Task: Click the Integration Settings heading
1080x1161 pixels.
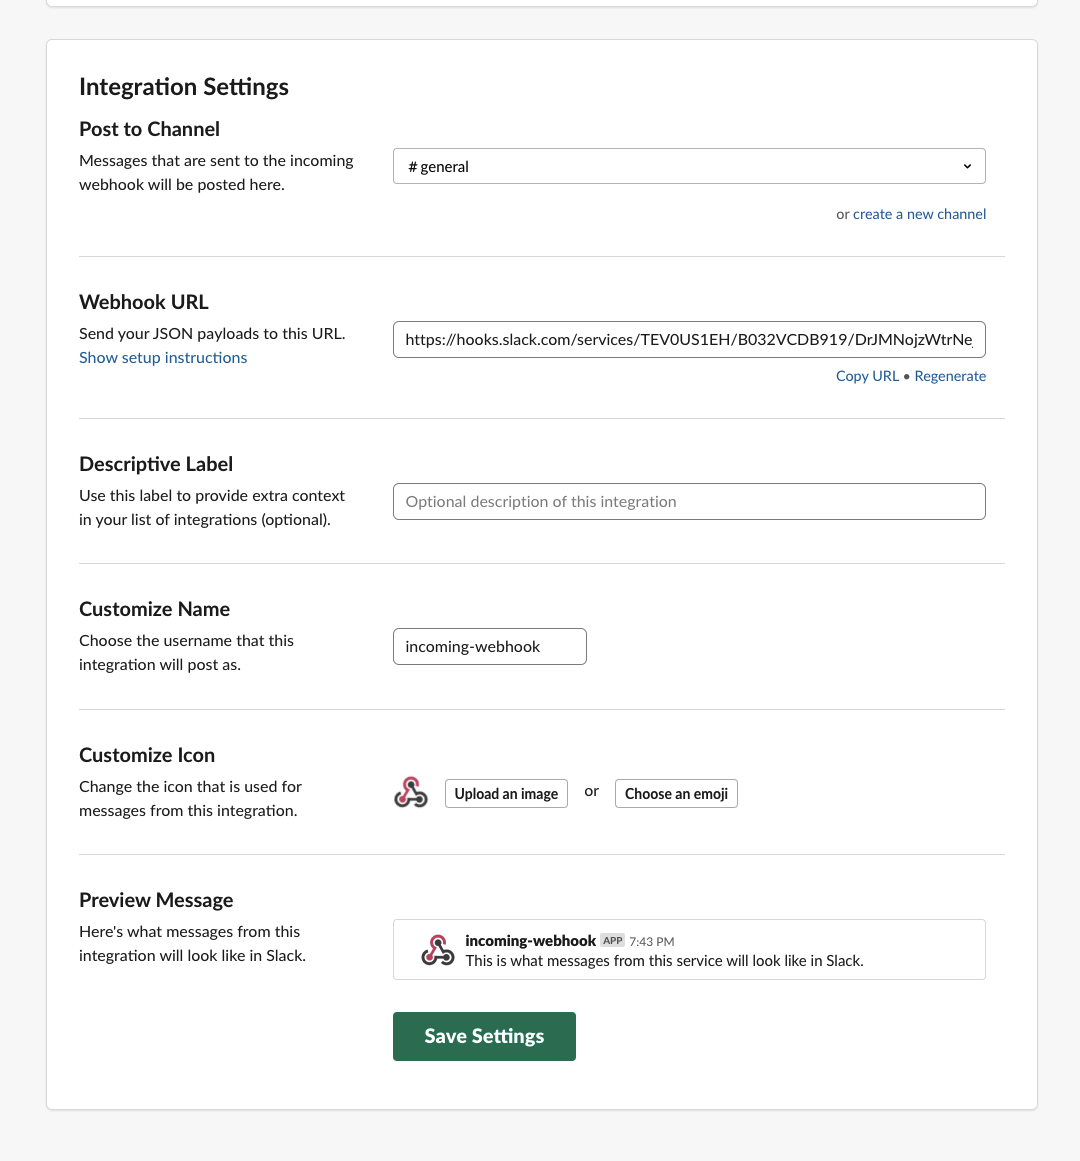Action: pos(184,87)
